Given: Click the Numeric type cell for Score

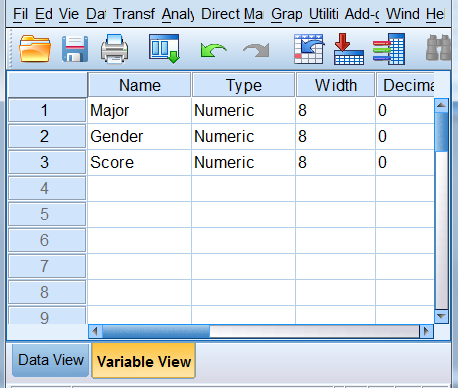Looking at the screenshot, I should (x=243, y=162).
